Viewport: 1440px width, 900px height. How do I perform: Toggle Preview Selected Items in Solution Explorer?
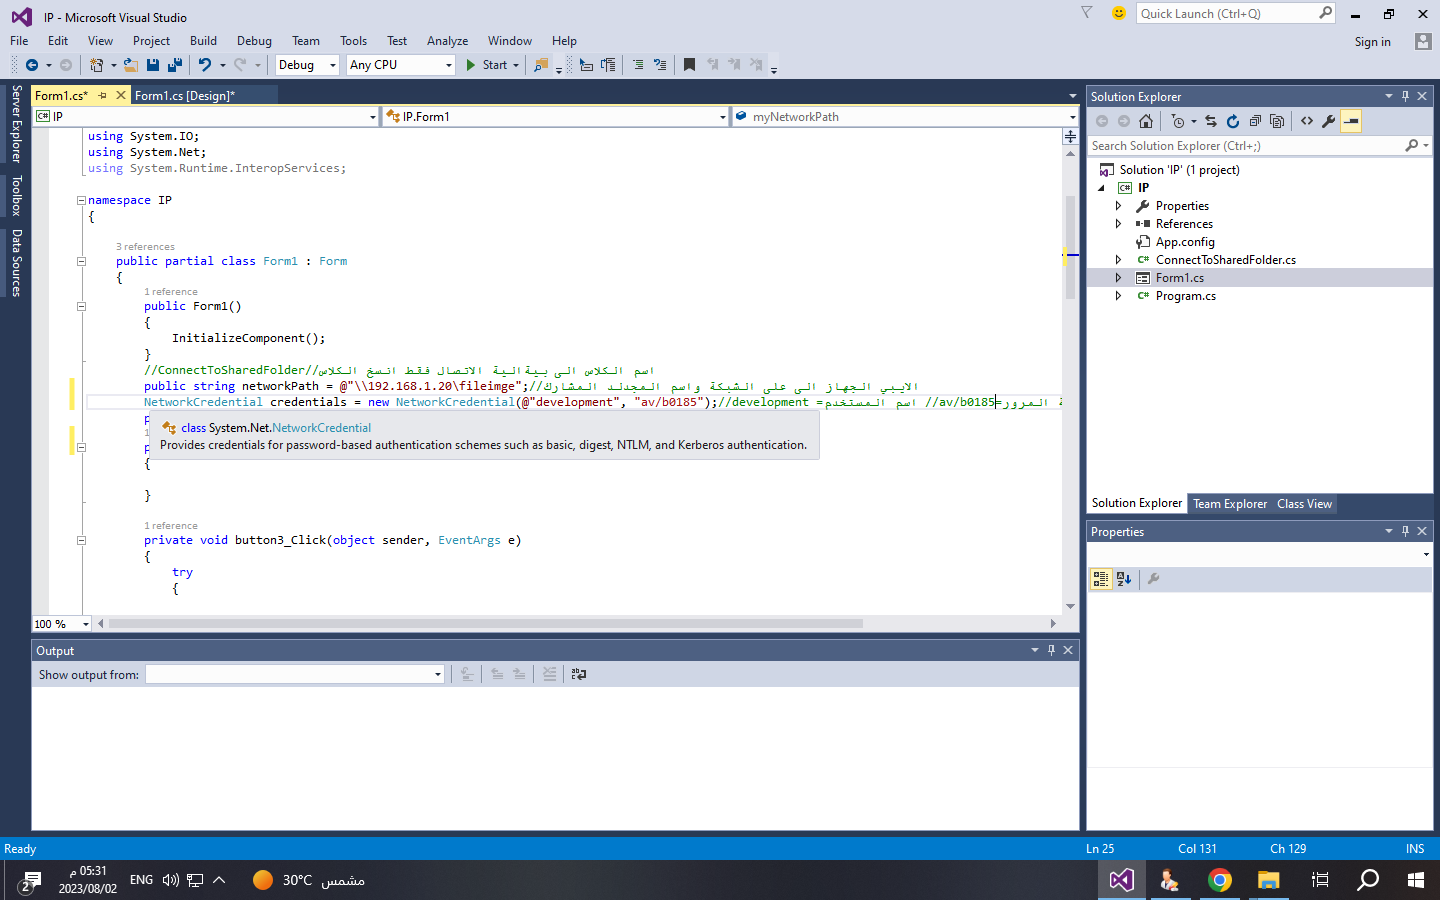pyautogui.click(x=1351, y=121)
